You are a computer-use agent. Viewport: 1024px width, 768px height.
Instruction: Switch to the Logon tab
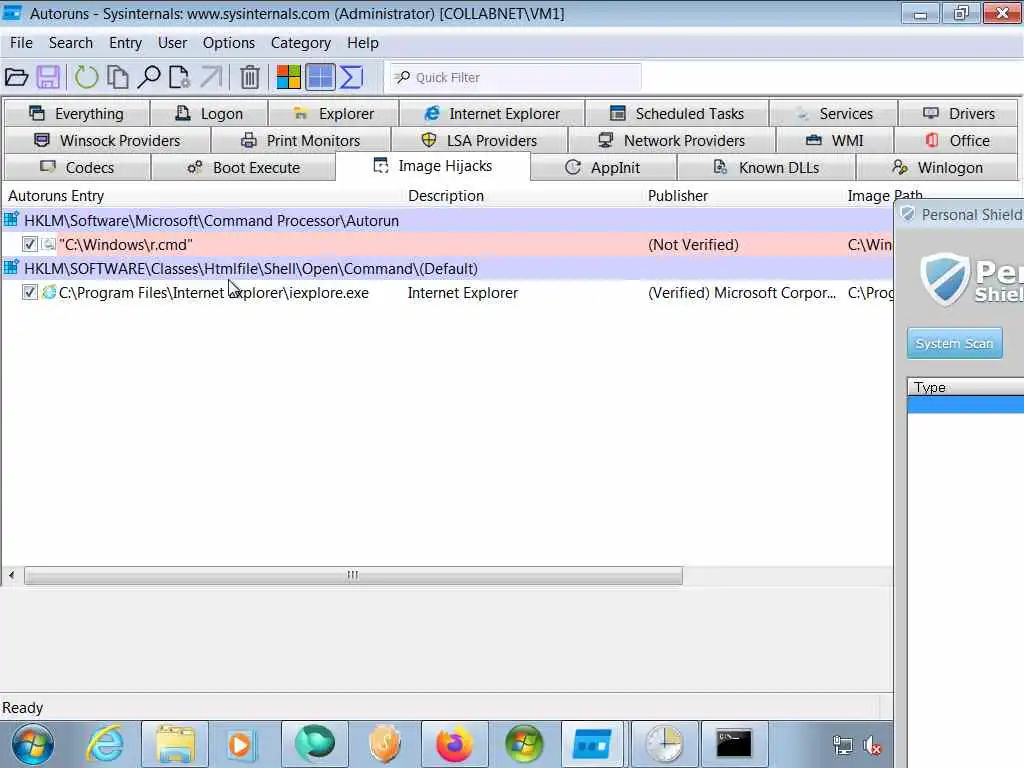point(209,114)
